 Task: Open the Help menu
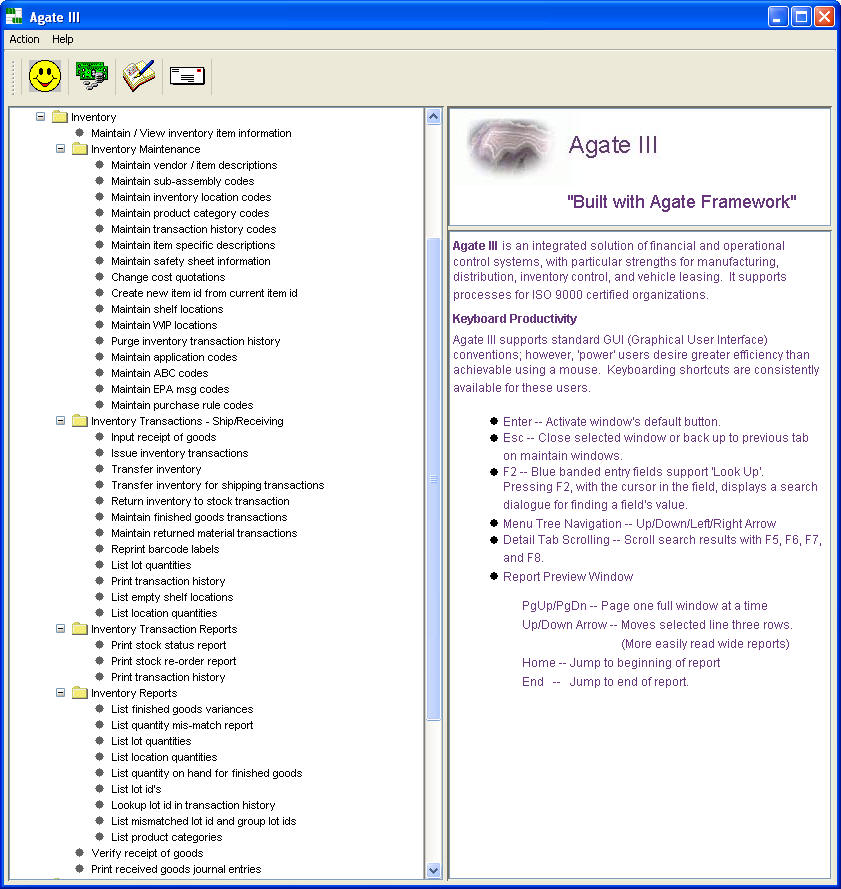point(62,39)
